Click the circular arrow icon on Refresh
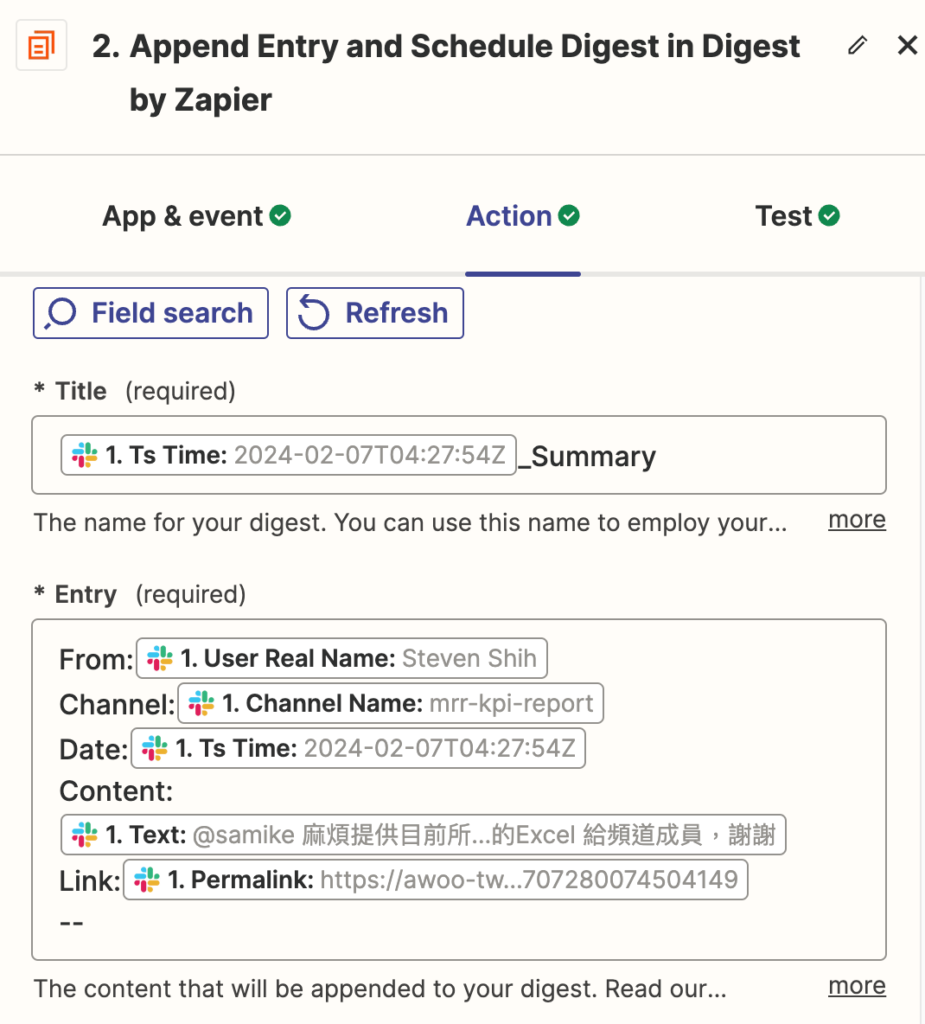 [x=314, y=313]
